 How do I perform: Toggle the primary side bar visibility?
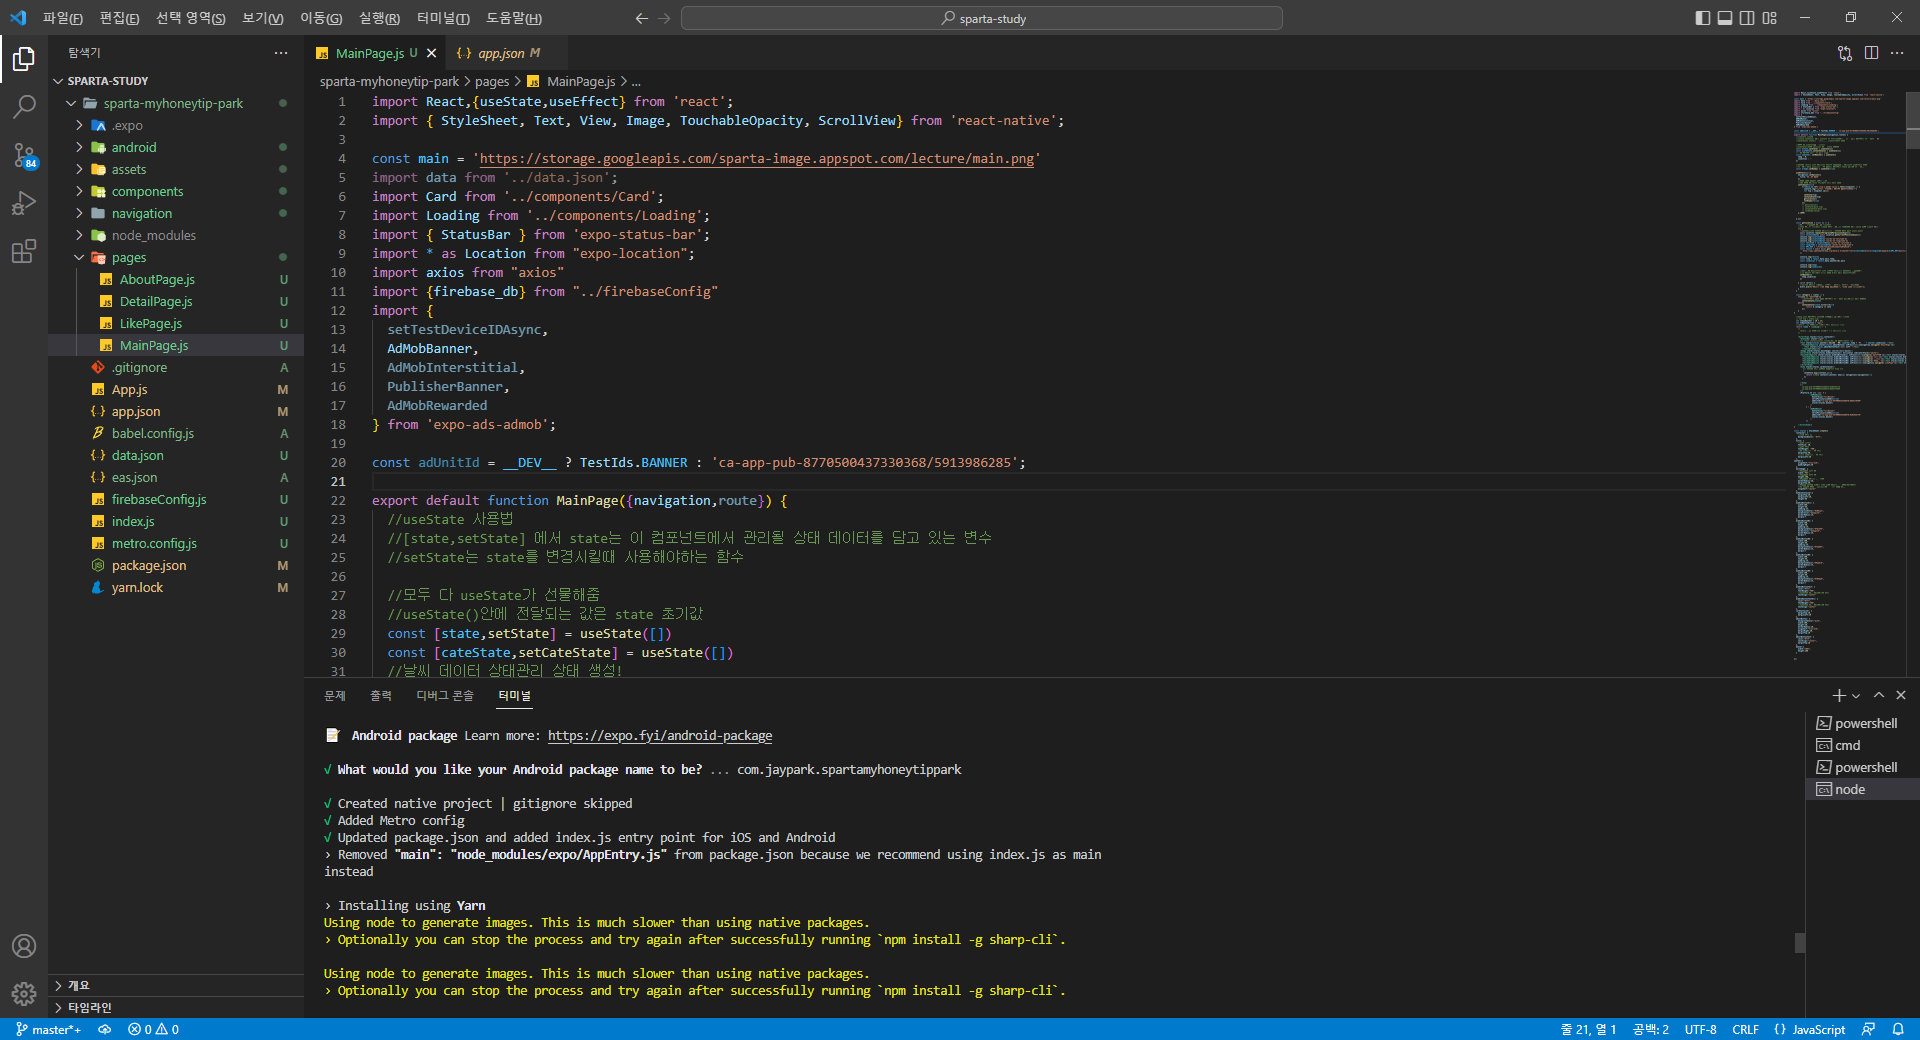[x=1703, y=18]
